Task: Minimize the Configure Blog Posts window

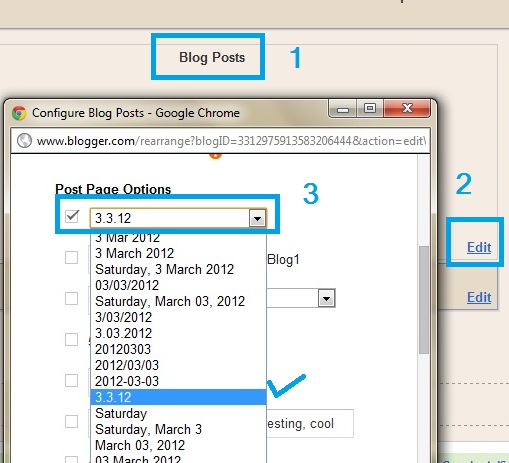Action: pos(343,109)
